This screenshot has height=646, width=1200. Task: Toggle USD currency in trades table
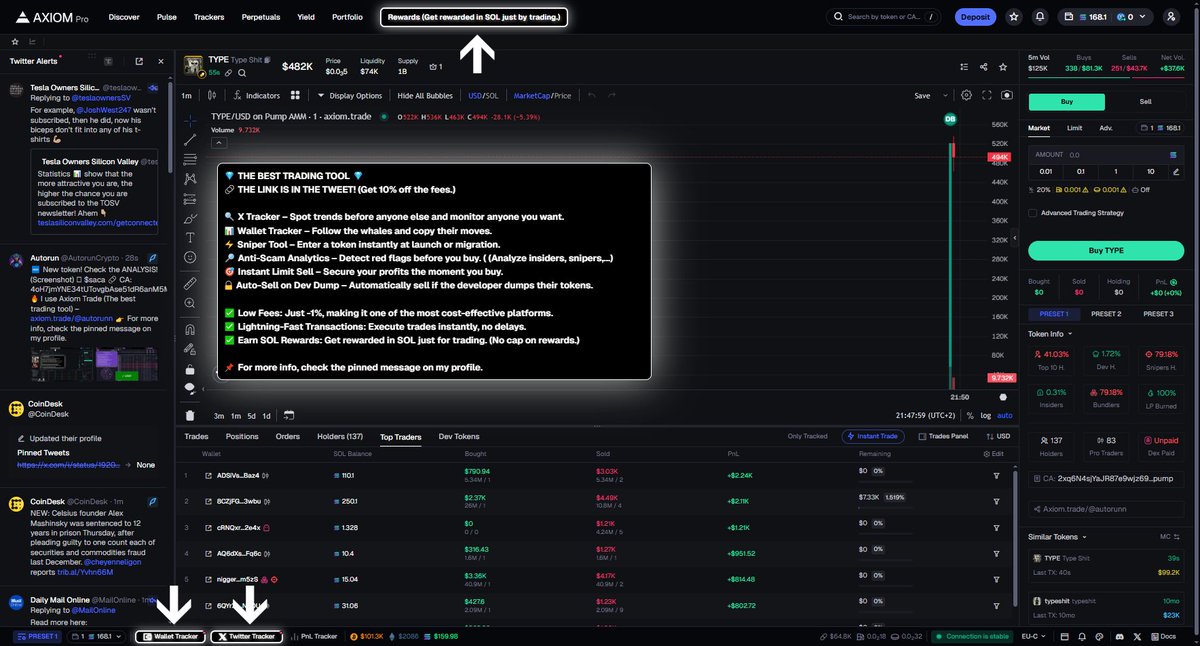998,436
